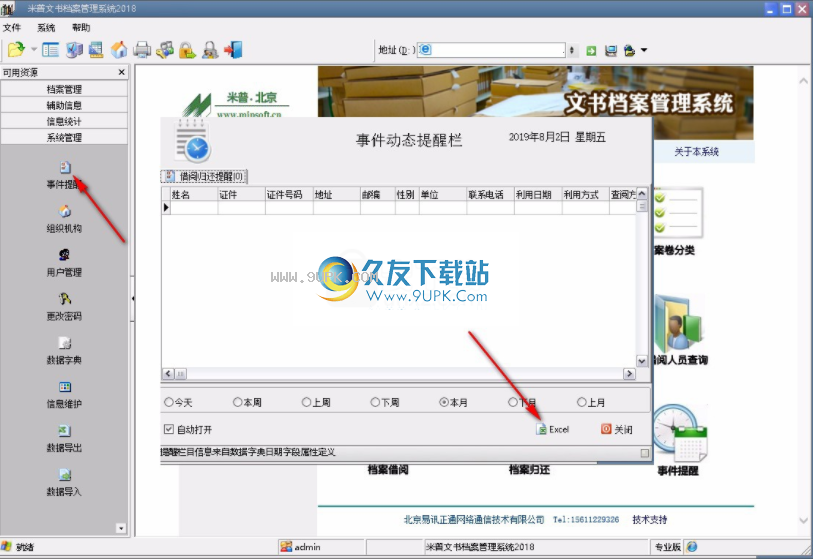
Task: Click the users-and-keys toolbar icon
Action: [x=165, y=50]
